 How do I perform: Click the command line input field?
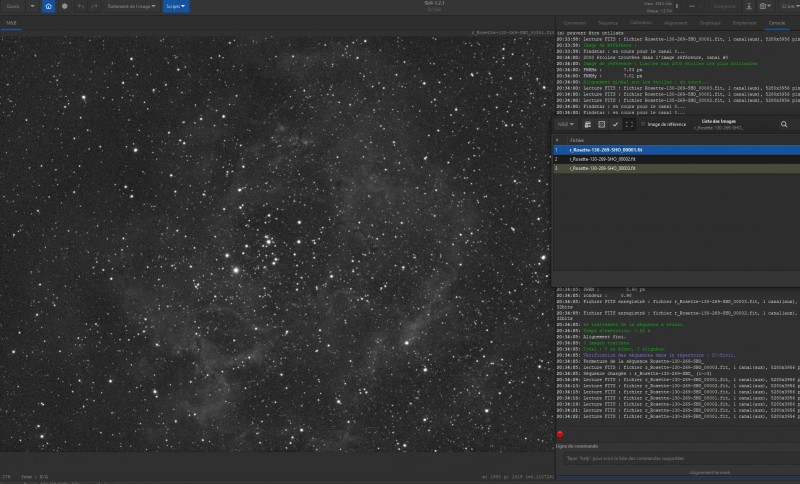pyautogui.click(x=682, y=458)
